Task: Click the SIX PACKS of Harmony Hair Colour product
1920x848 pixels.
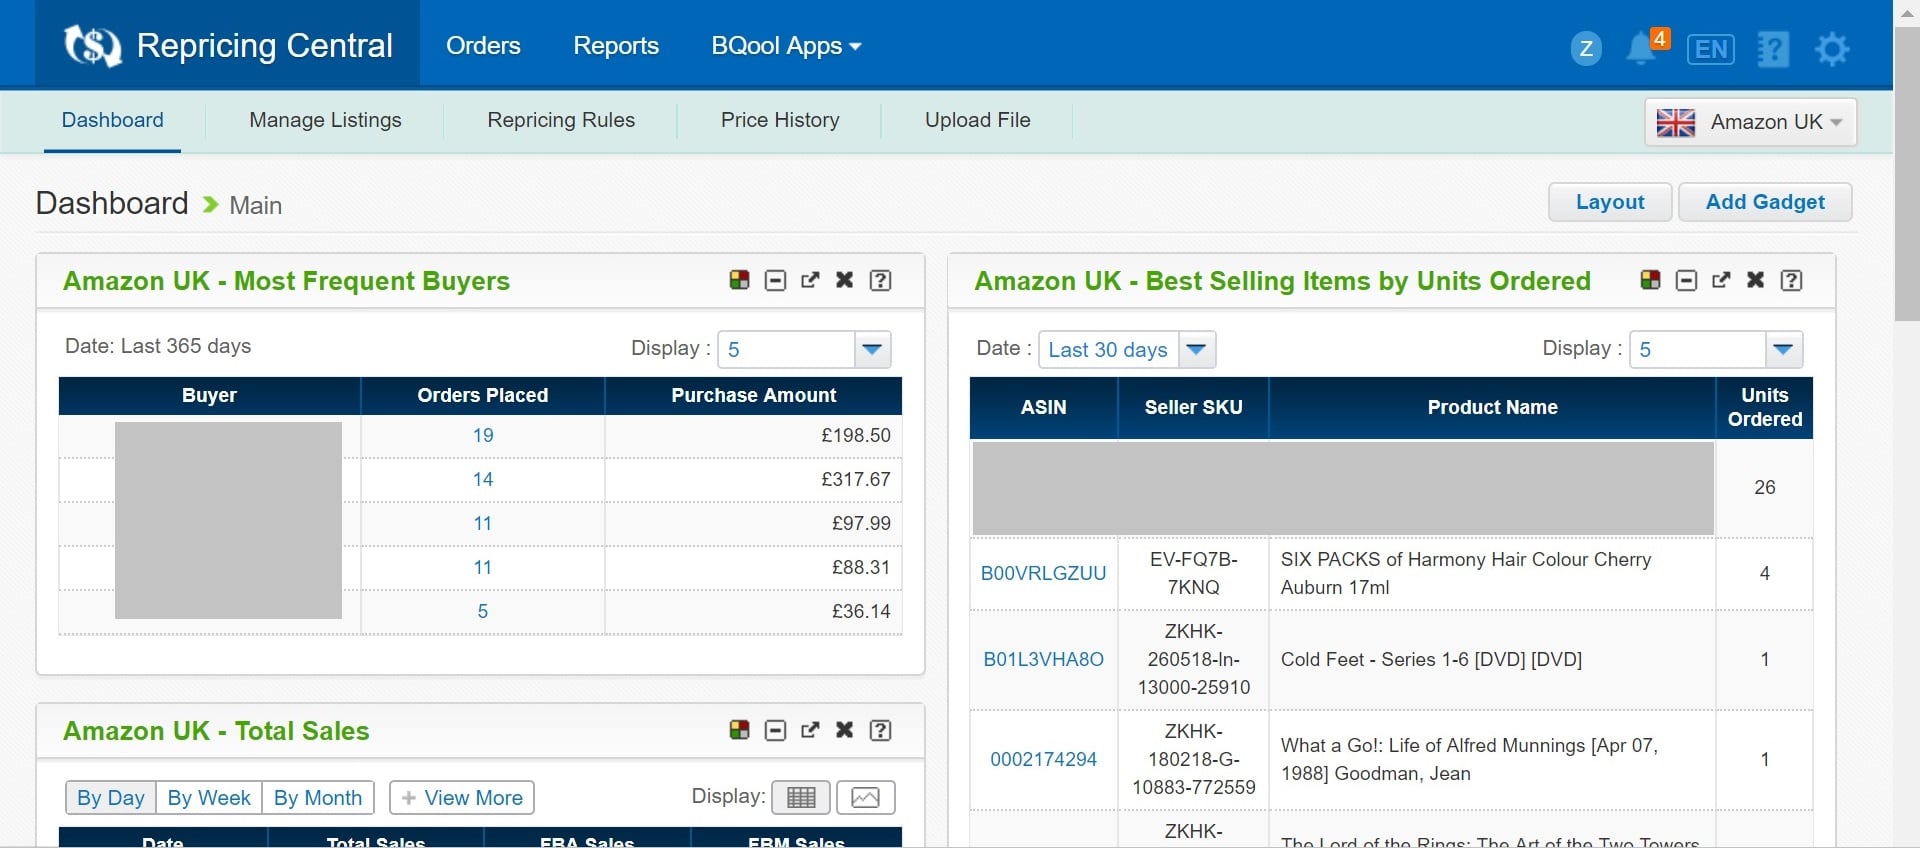Action: pos(1466,573)
